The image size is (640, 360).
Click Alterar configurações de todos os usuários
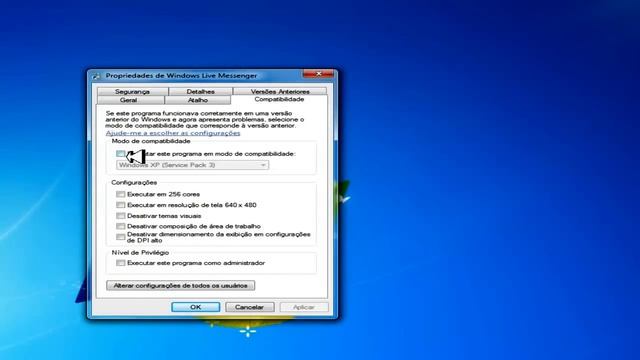180,285
